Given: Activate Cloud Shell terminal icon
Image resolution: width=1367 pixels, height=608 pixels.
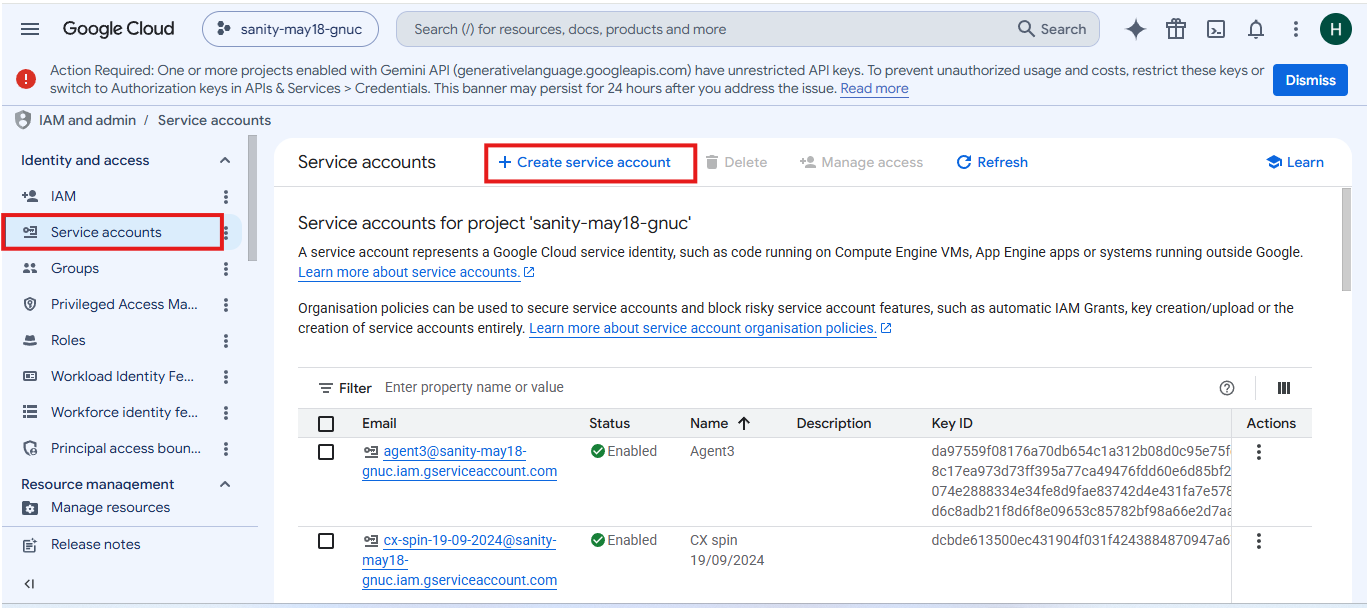Looking at the screenshot, I should pyautogui.click(x=1216, y=29).
